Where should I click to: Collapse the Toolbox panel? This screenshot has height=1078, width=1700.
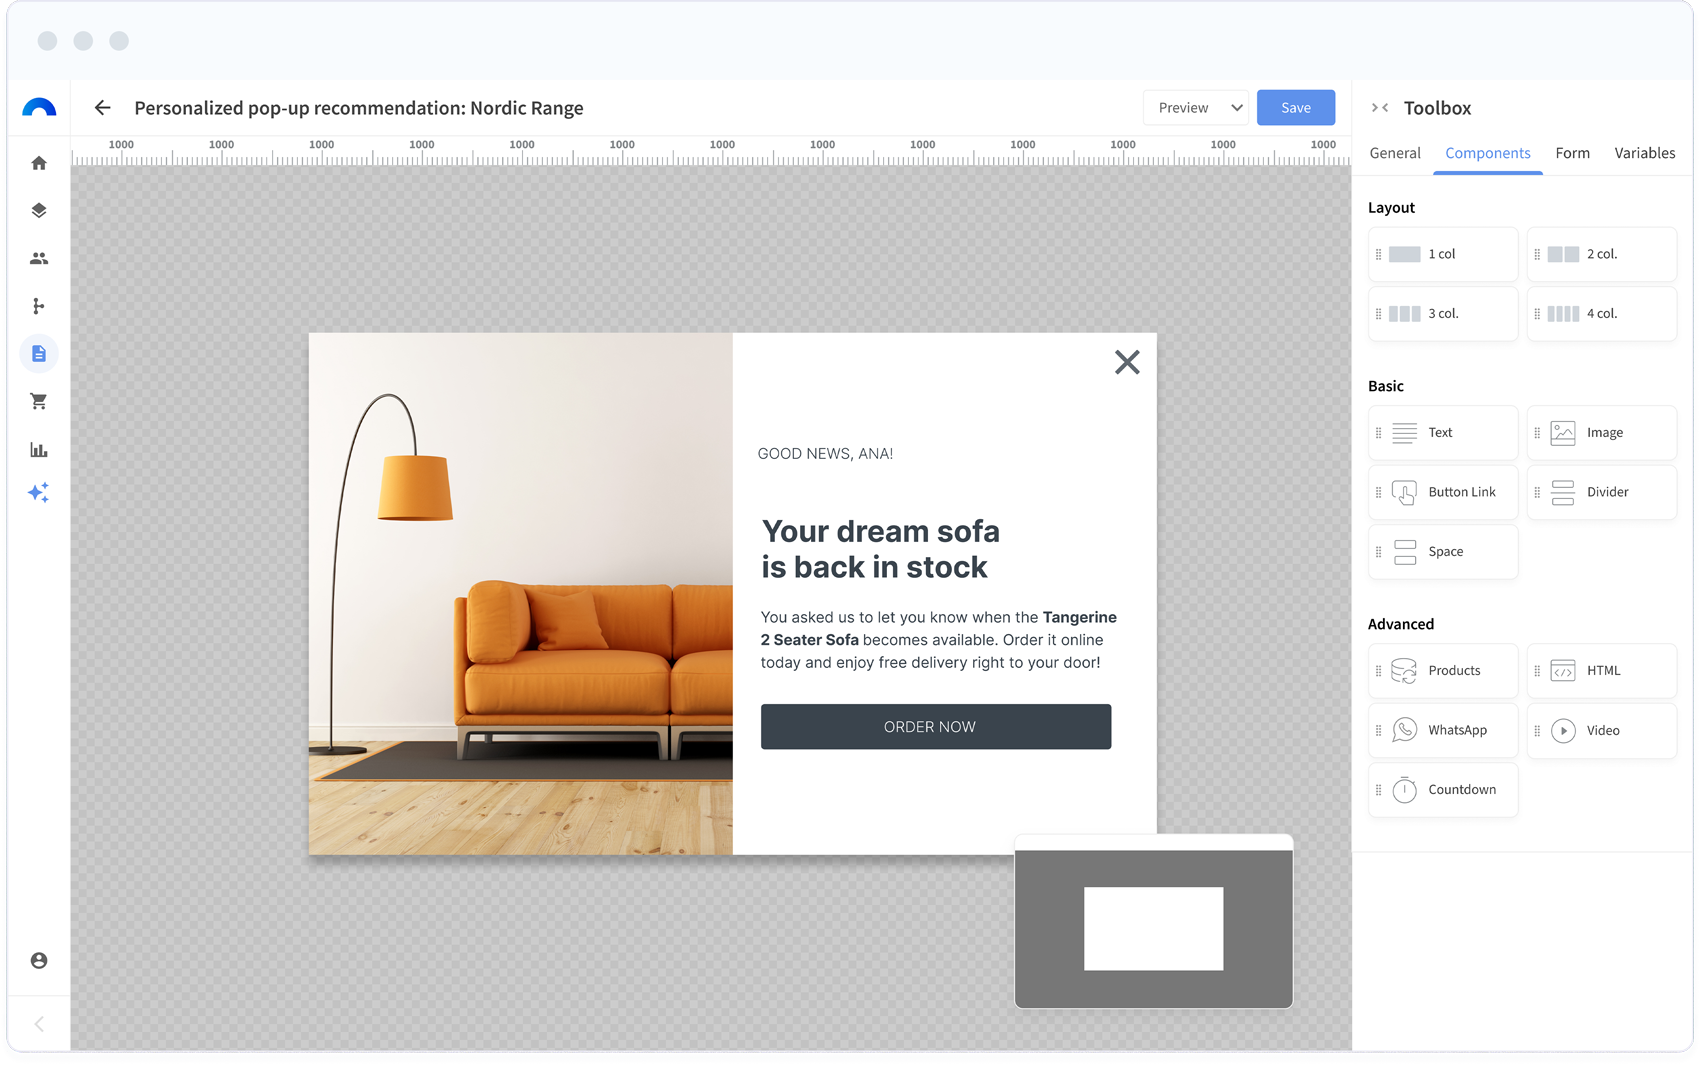click(1380, 108)
